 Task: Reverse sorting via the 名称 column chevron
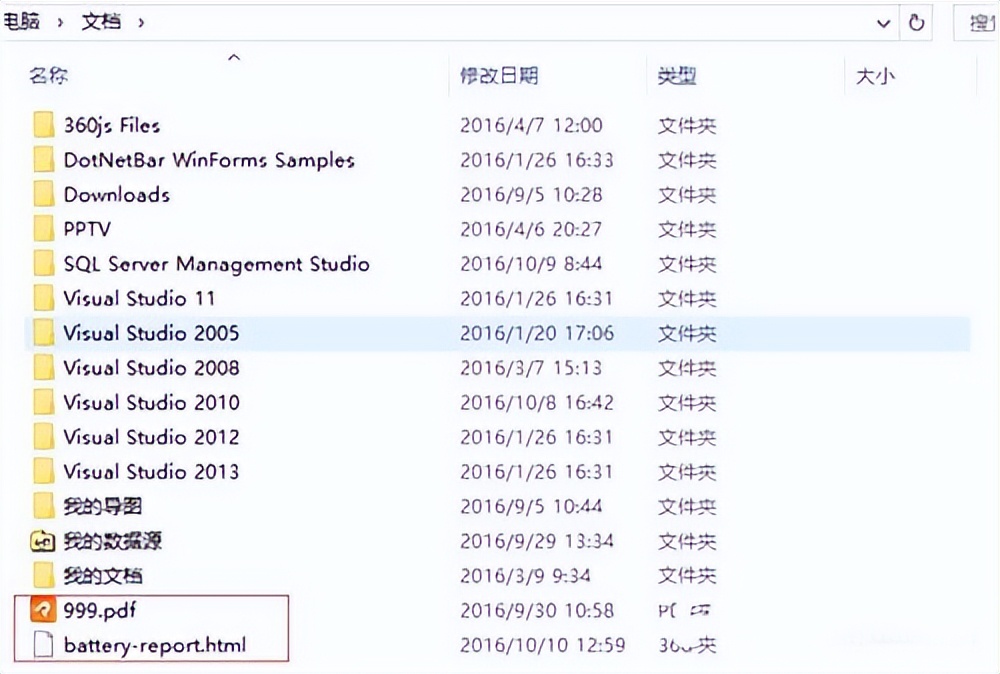233,57
